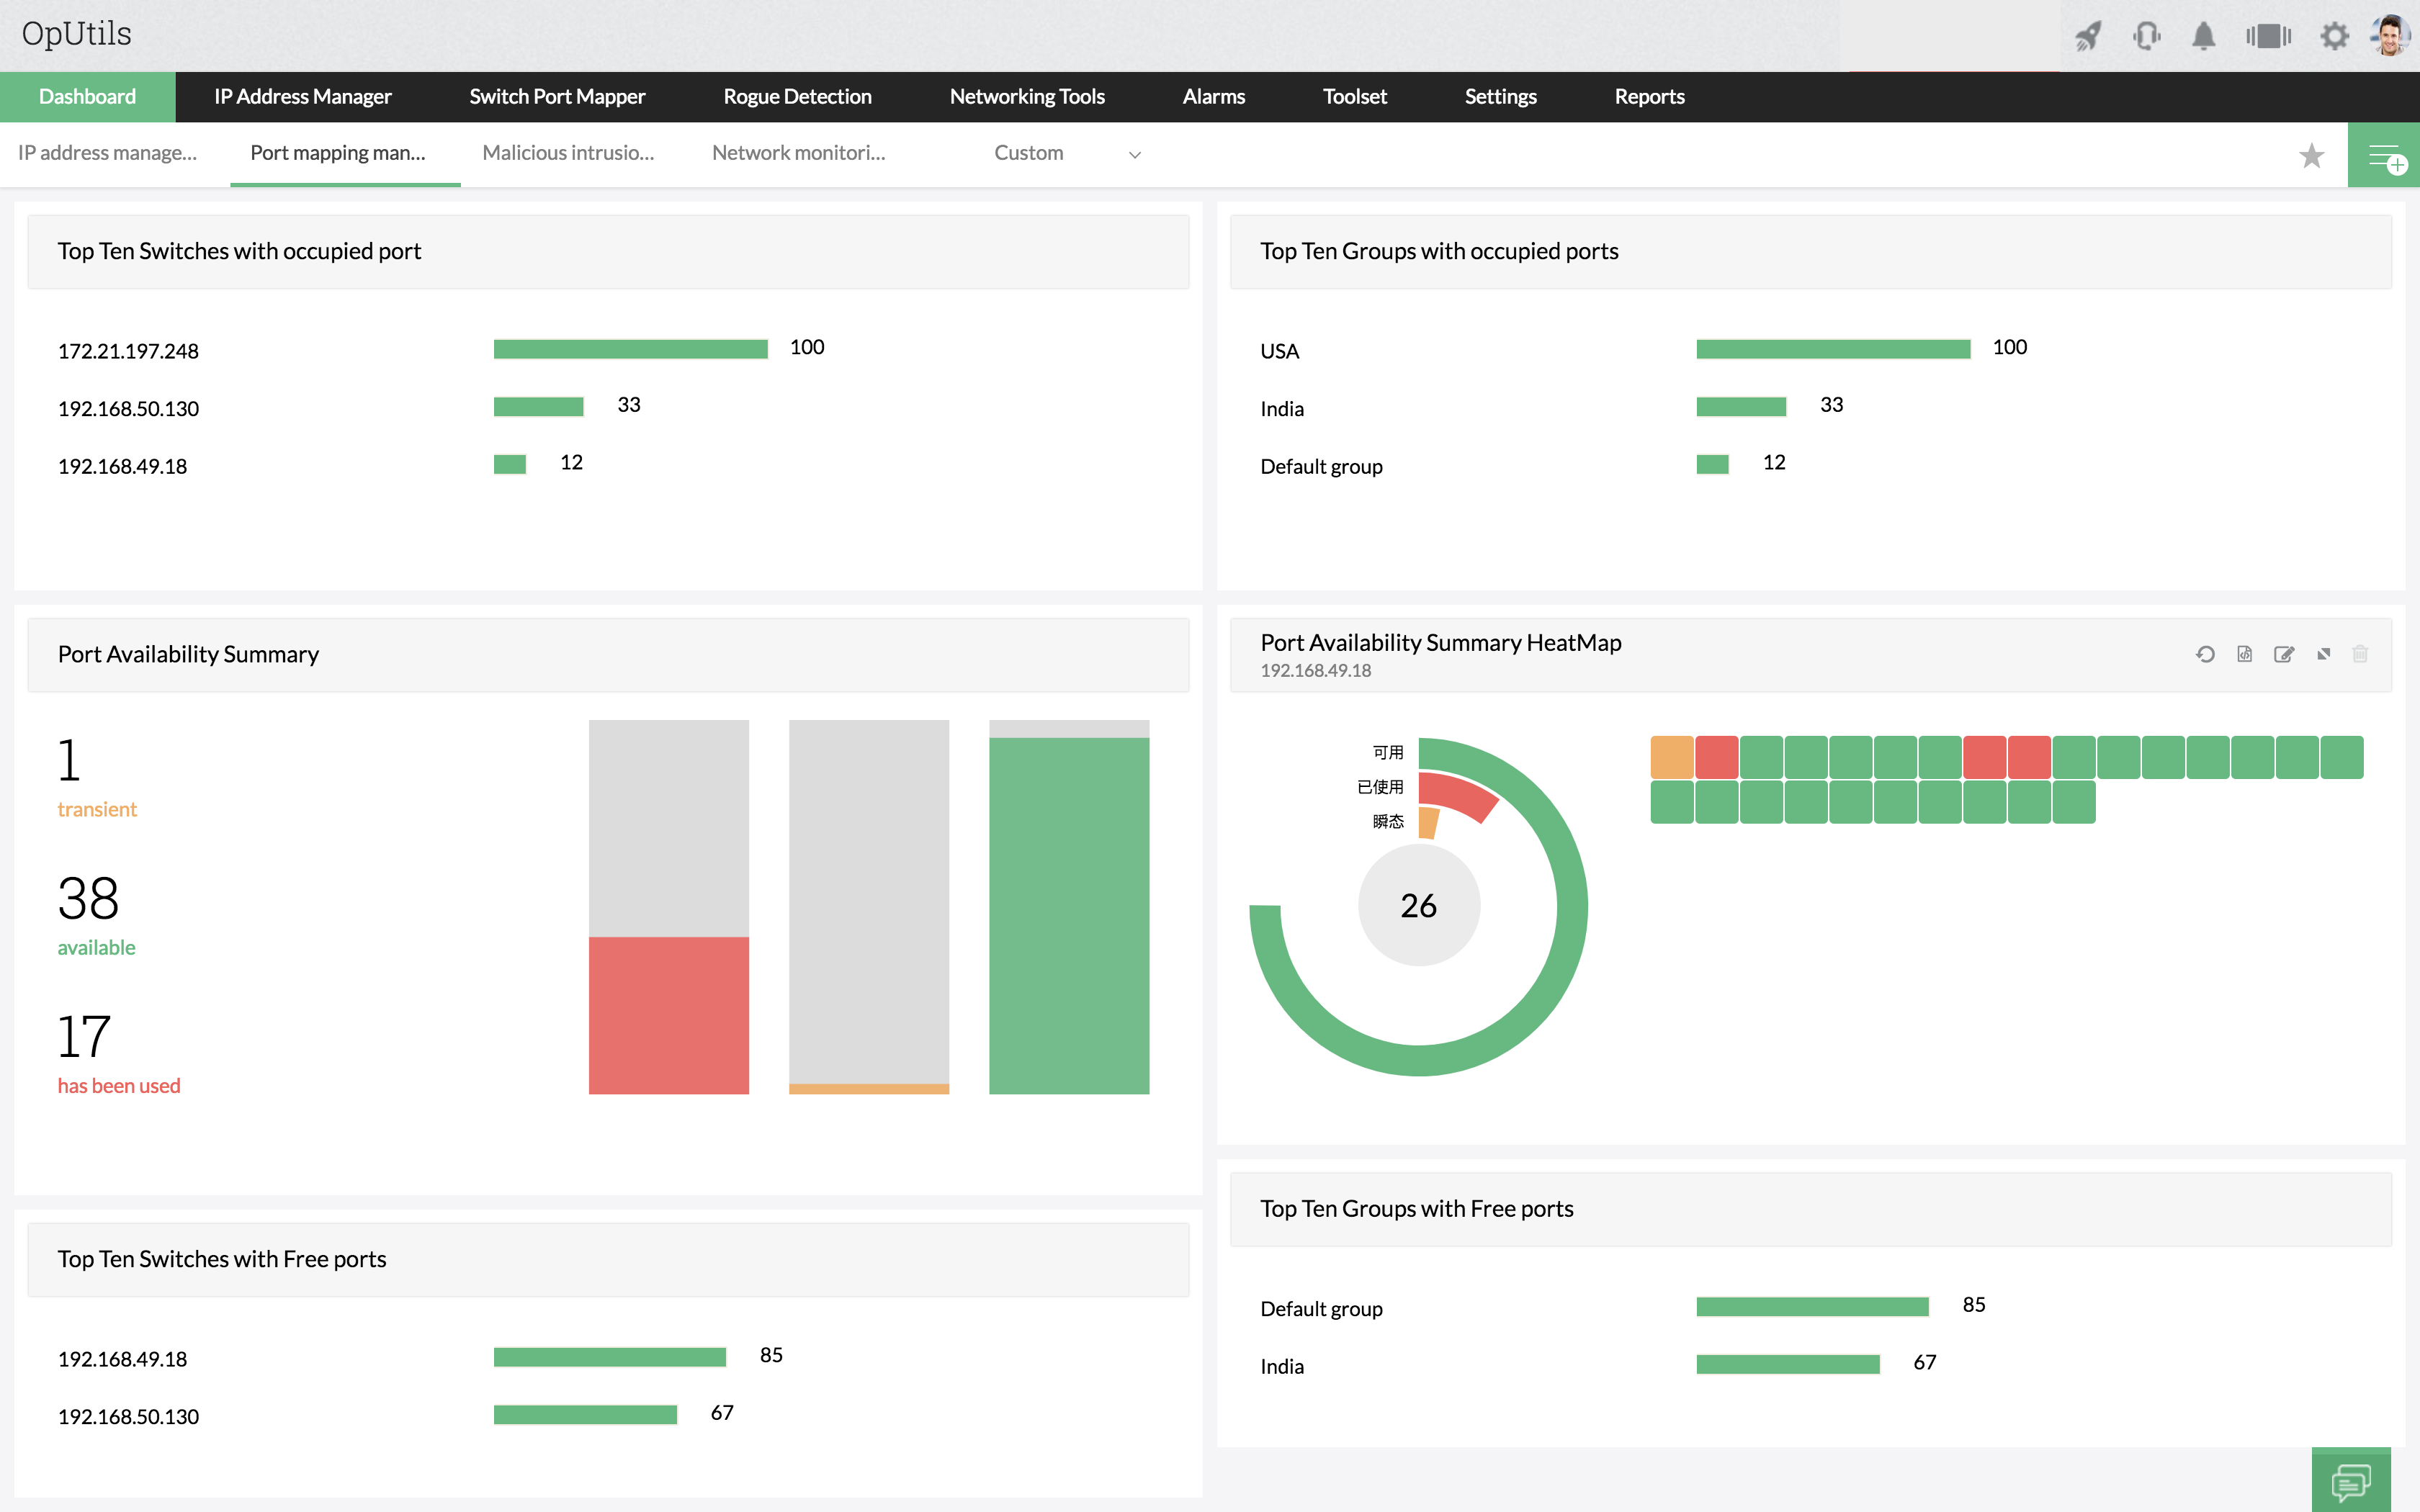Click the orange transient heatmap cell
Viewport: 2420px width, 1512px height.
click(x=1671, y=757)
